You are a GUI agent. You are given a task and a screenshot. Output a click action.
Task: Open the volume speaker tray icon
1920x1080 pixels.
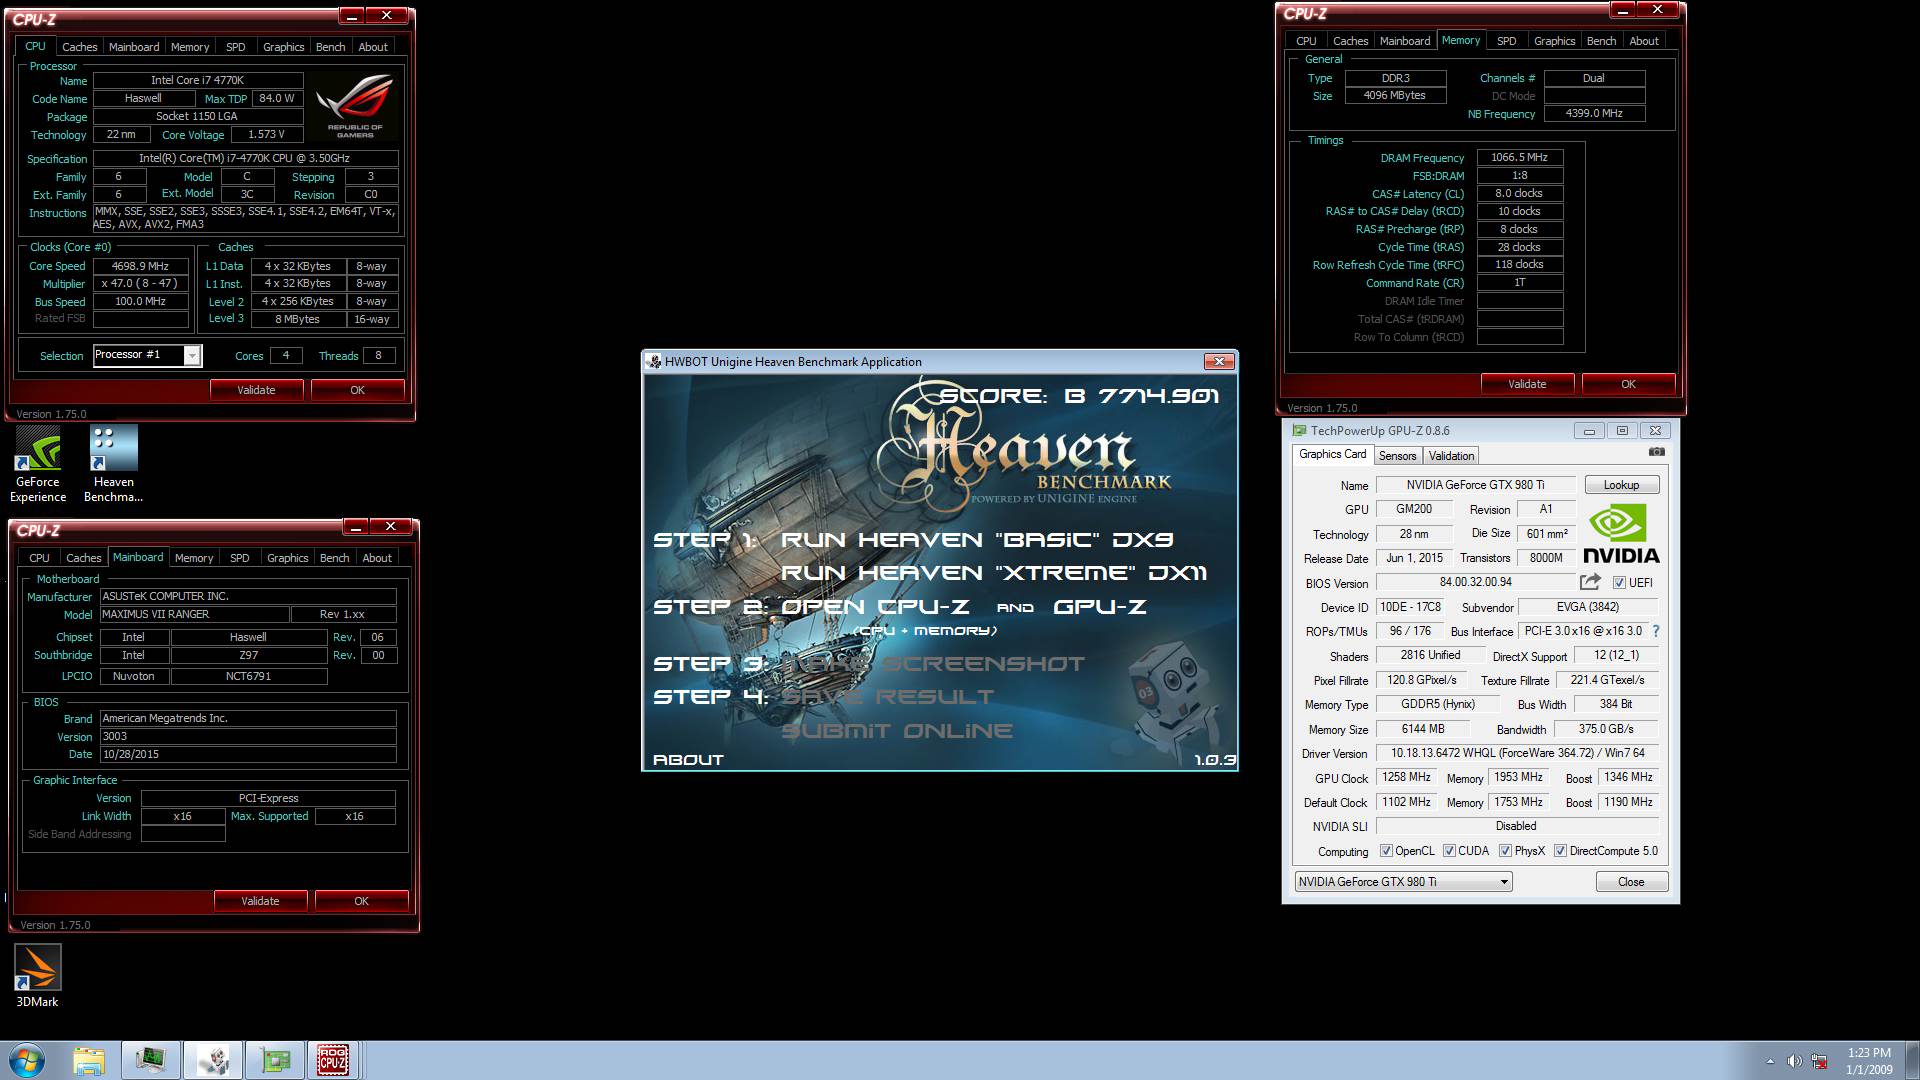point(1794,1061)
